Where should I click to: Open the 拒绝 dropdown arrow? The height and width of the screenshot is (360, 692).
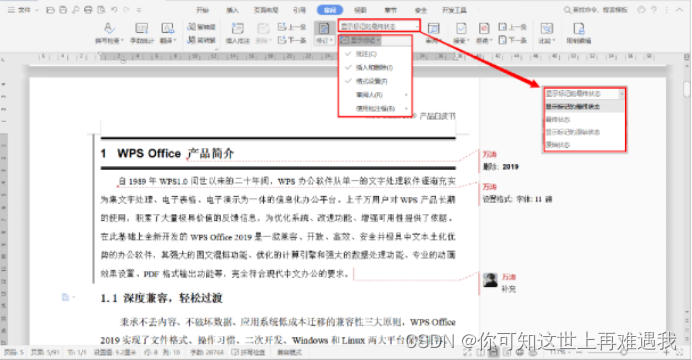[x=490, y=41]
